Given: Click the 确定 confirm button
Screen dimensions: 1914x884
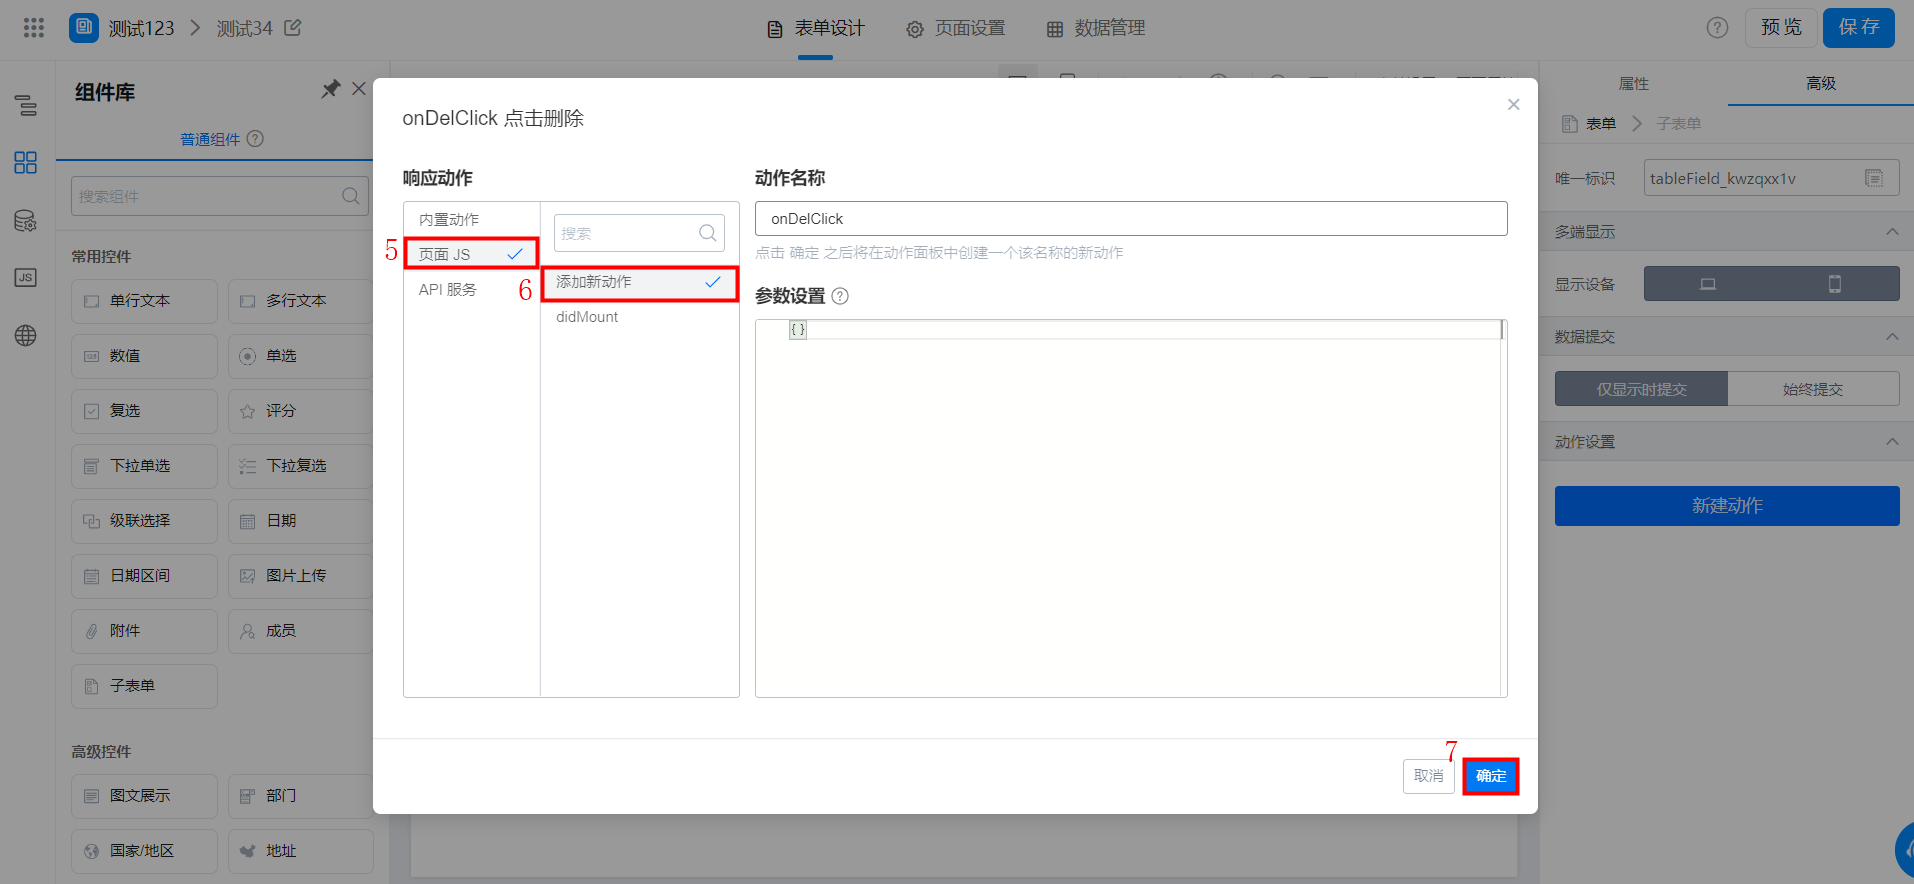Looking at the screenshot, I should coord(1491,776).
